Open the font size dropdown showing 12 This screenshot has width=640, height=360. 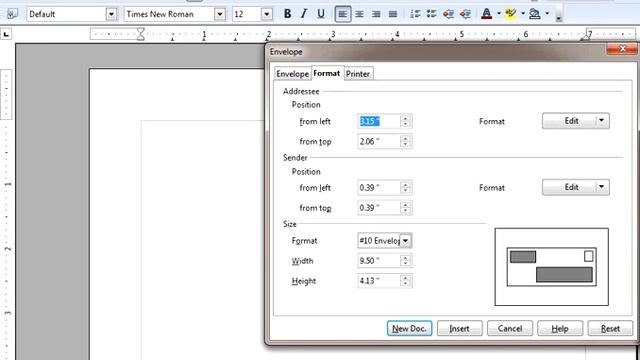tap(267, 14)
